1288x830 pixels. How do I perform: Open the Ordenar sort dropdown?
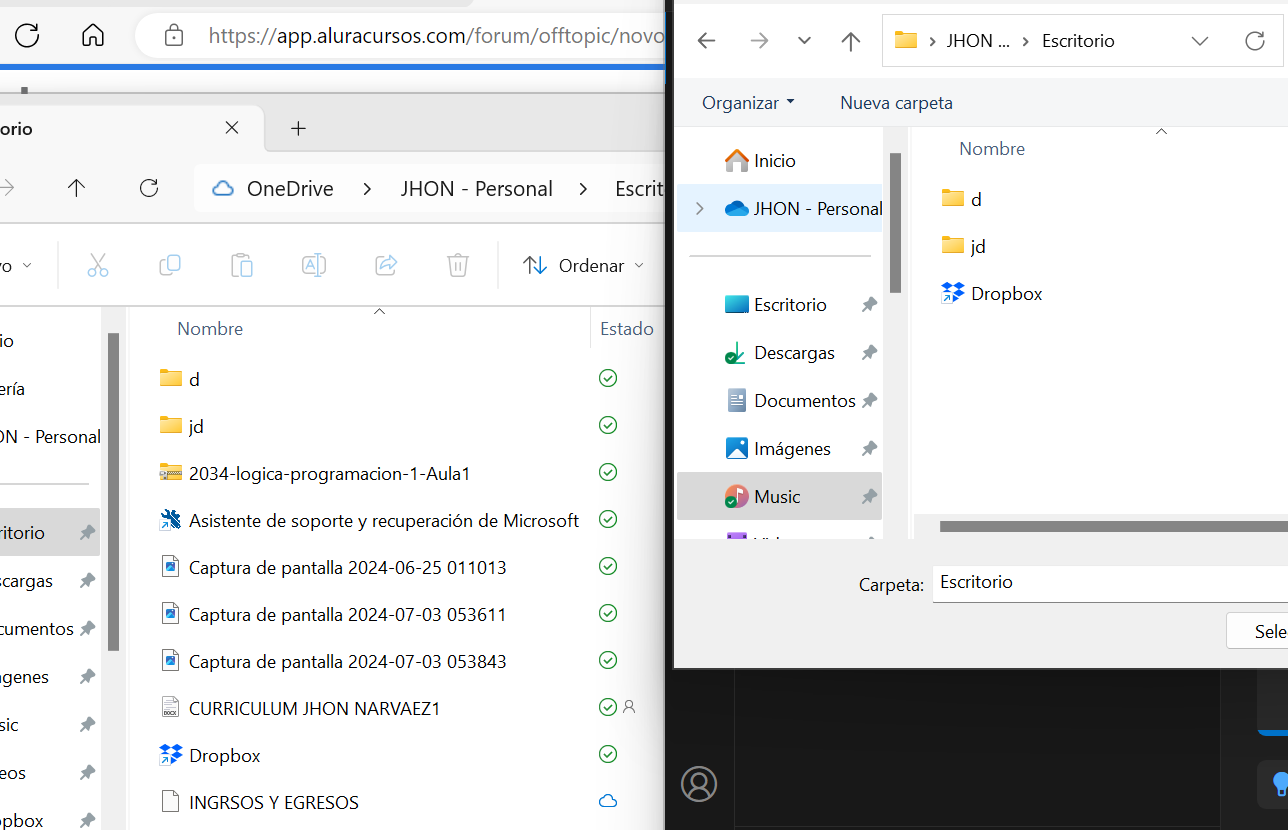coord(584,265)
